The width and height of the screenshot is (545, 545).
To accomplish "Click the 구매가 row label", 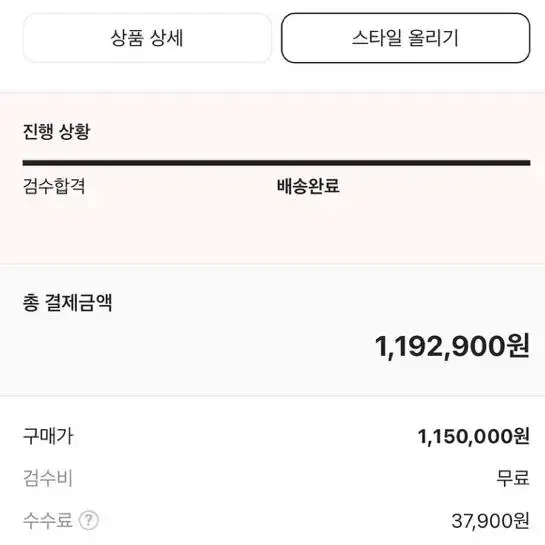I will point(48,436).
